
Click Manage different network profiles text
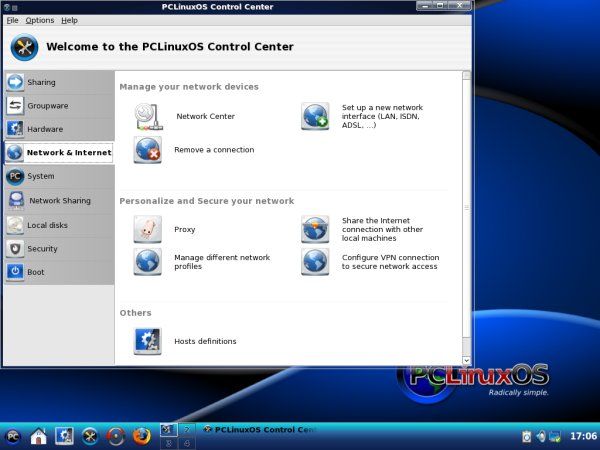coord(222,262)
